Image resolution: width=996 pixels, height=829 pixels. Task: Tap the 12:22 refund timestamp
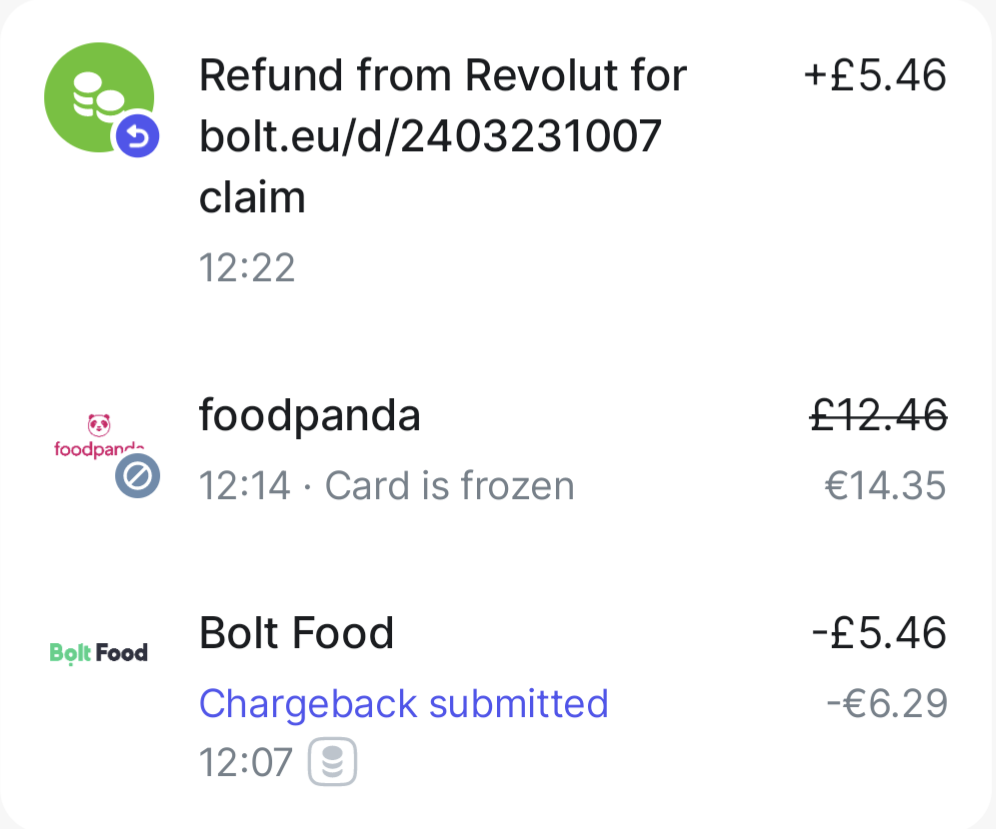tap(247, 268)
